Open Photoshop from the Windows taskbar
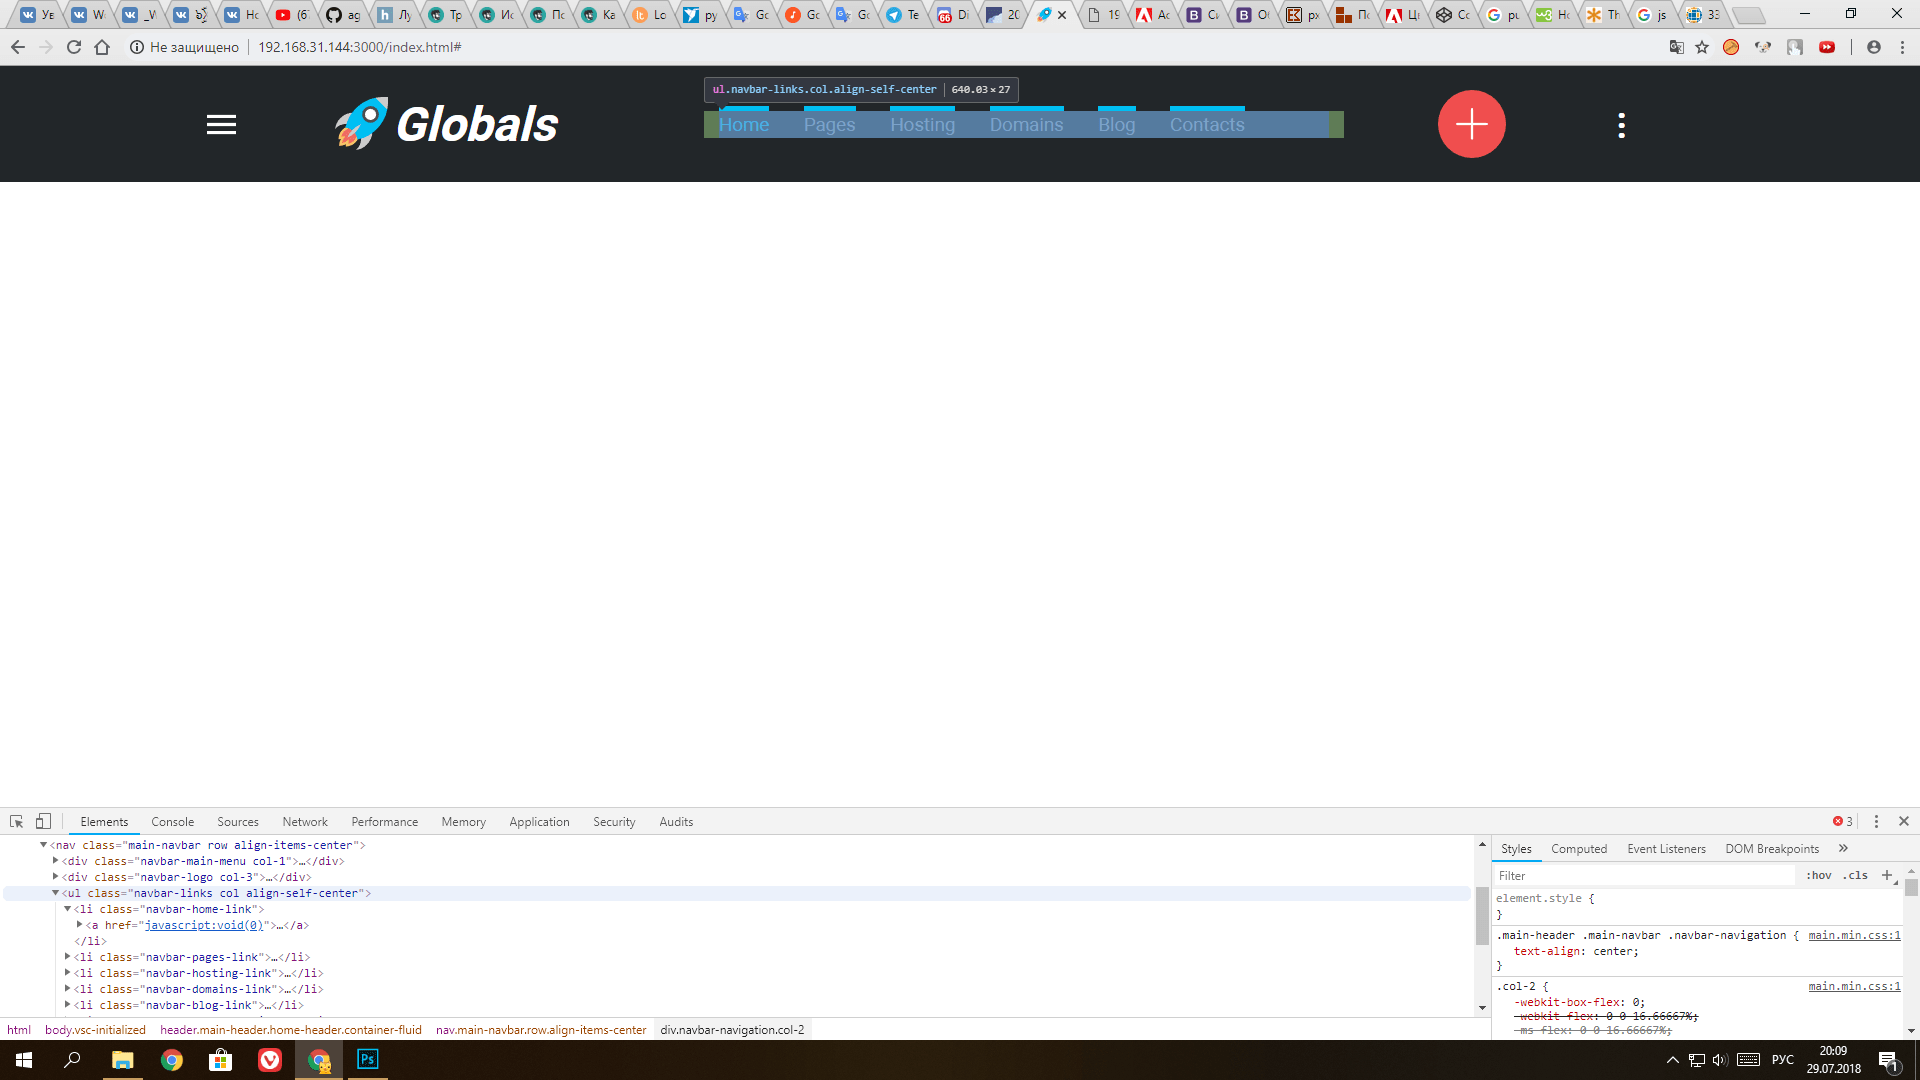 (367, 1059)
